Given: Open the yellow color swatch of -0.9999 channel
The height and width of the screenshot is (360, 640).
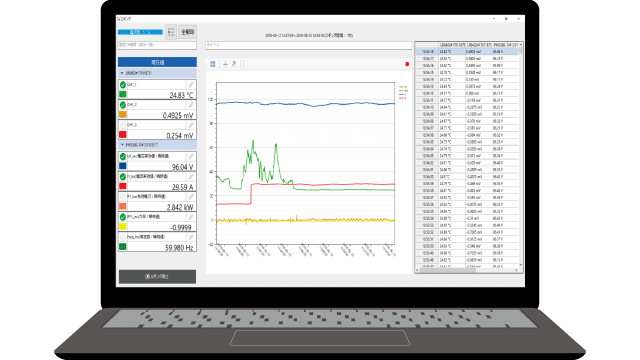Looking at the screenshot, I should pos(122,227).
